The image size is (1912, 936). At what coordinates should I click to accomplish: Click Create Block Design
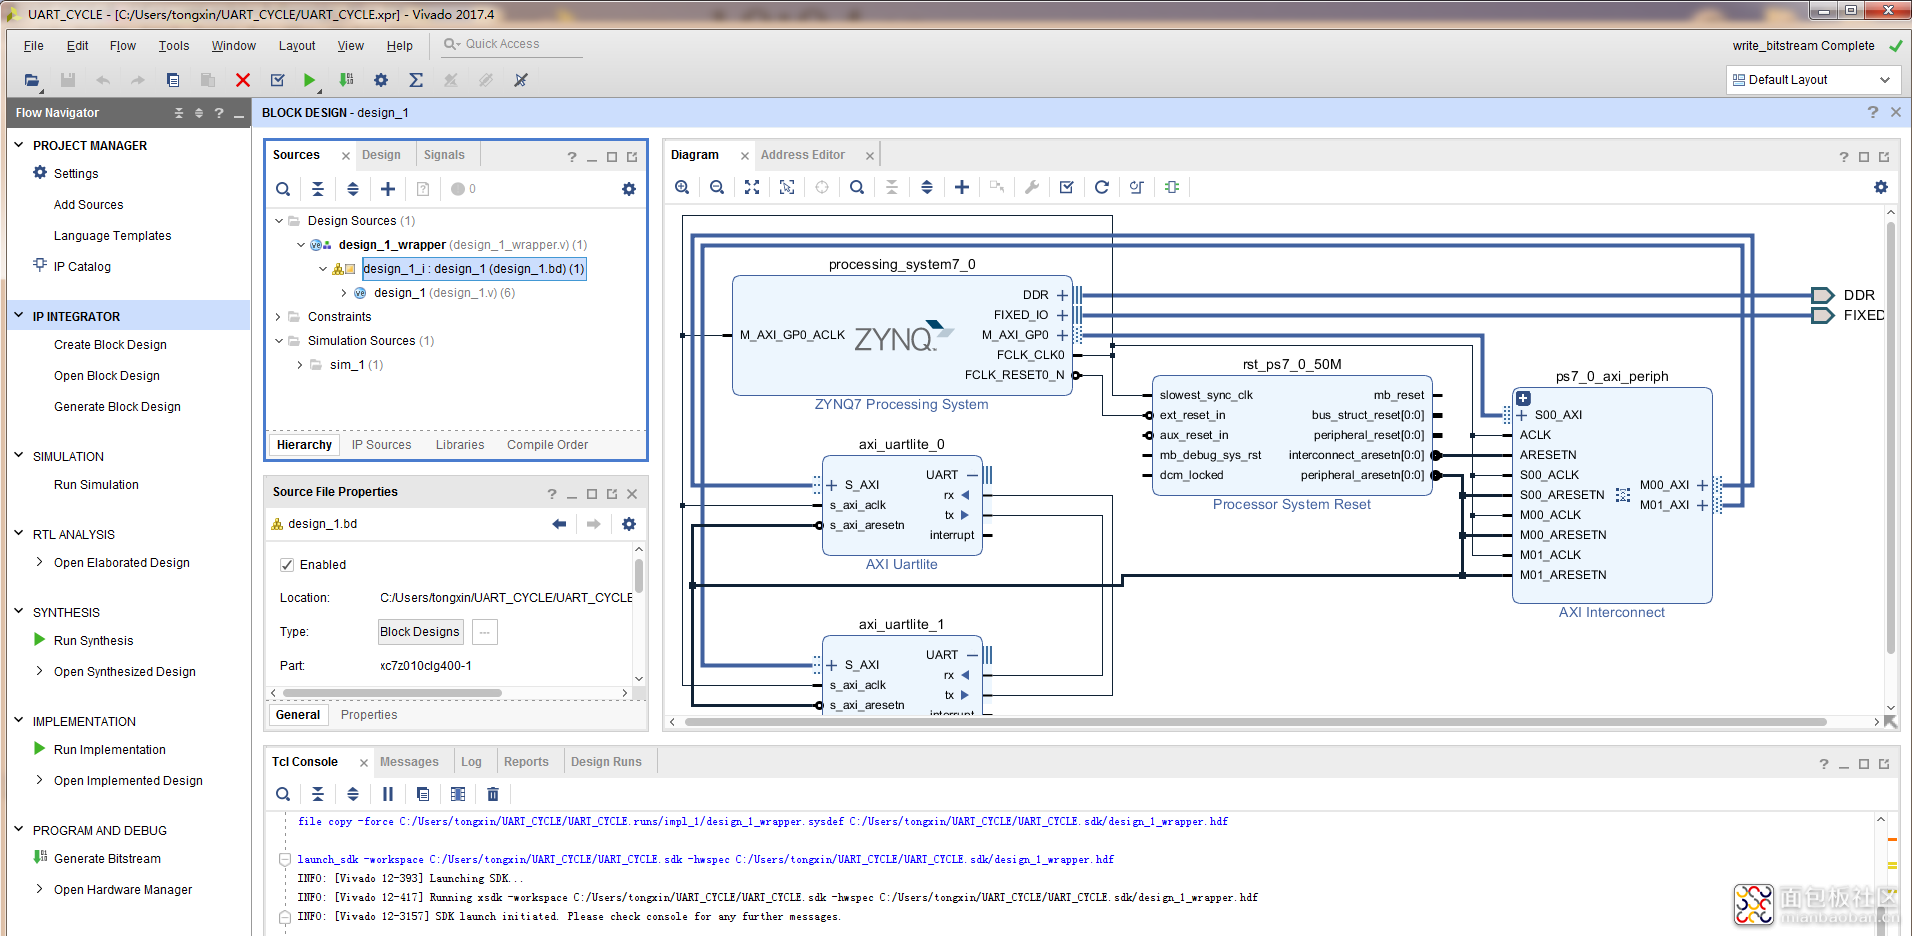pyautogui.click(x=110, y=345)
